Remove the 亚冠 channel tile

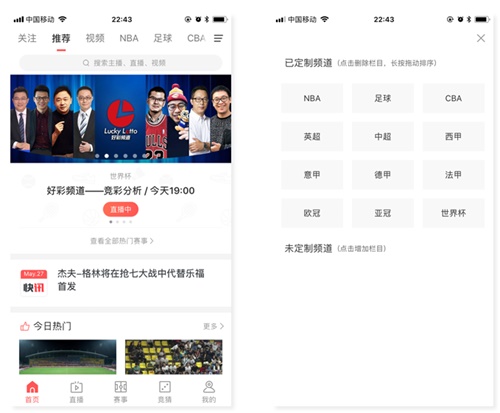(x=383, y=213)
